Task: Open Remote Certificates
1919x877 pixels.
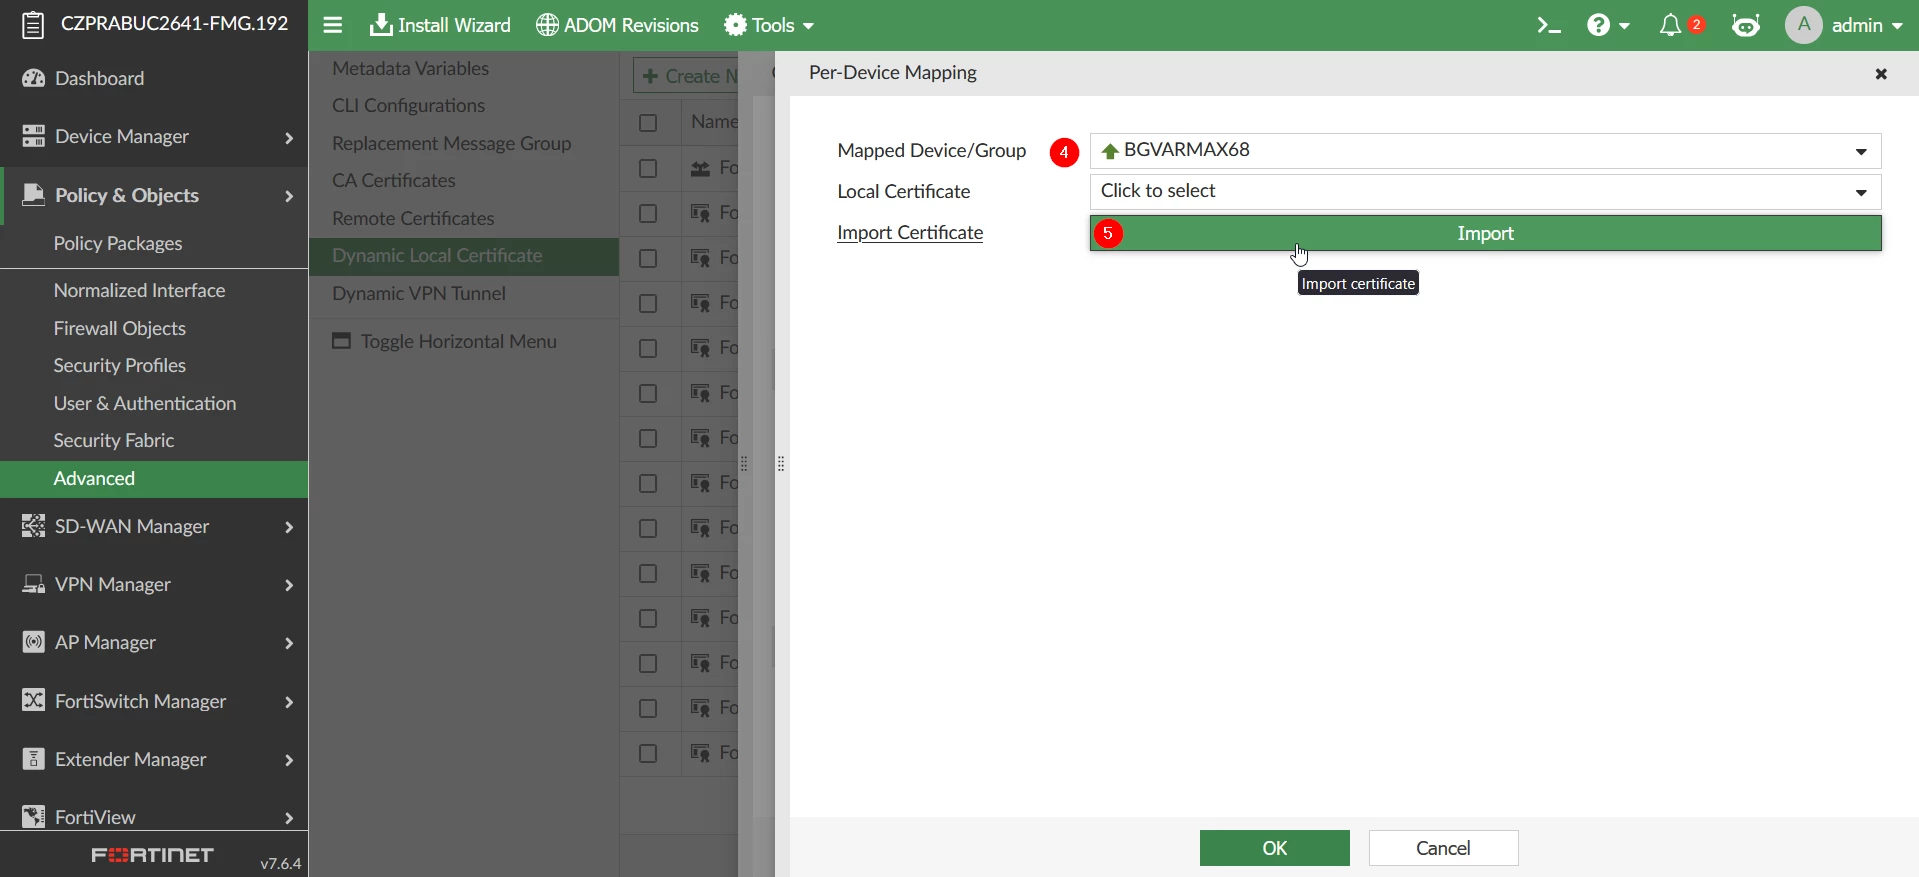Action: coord(413,218)
